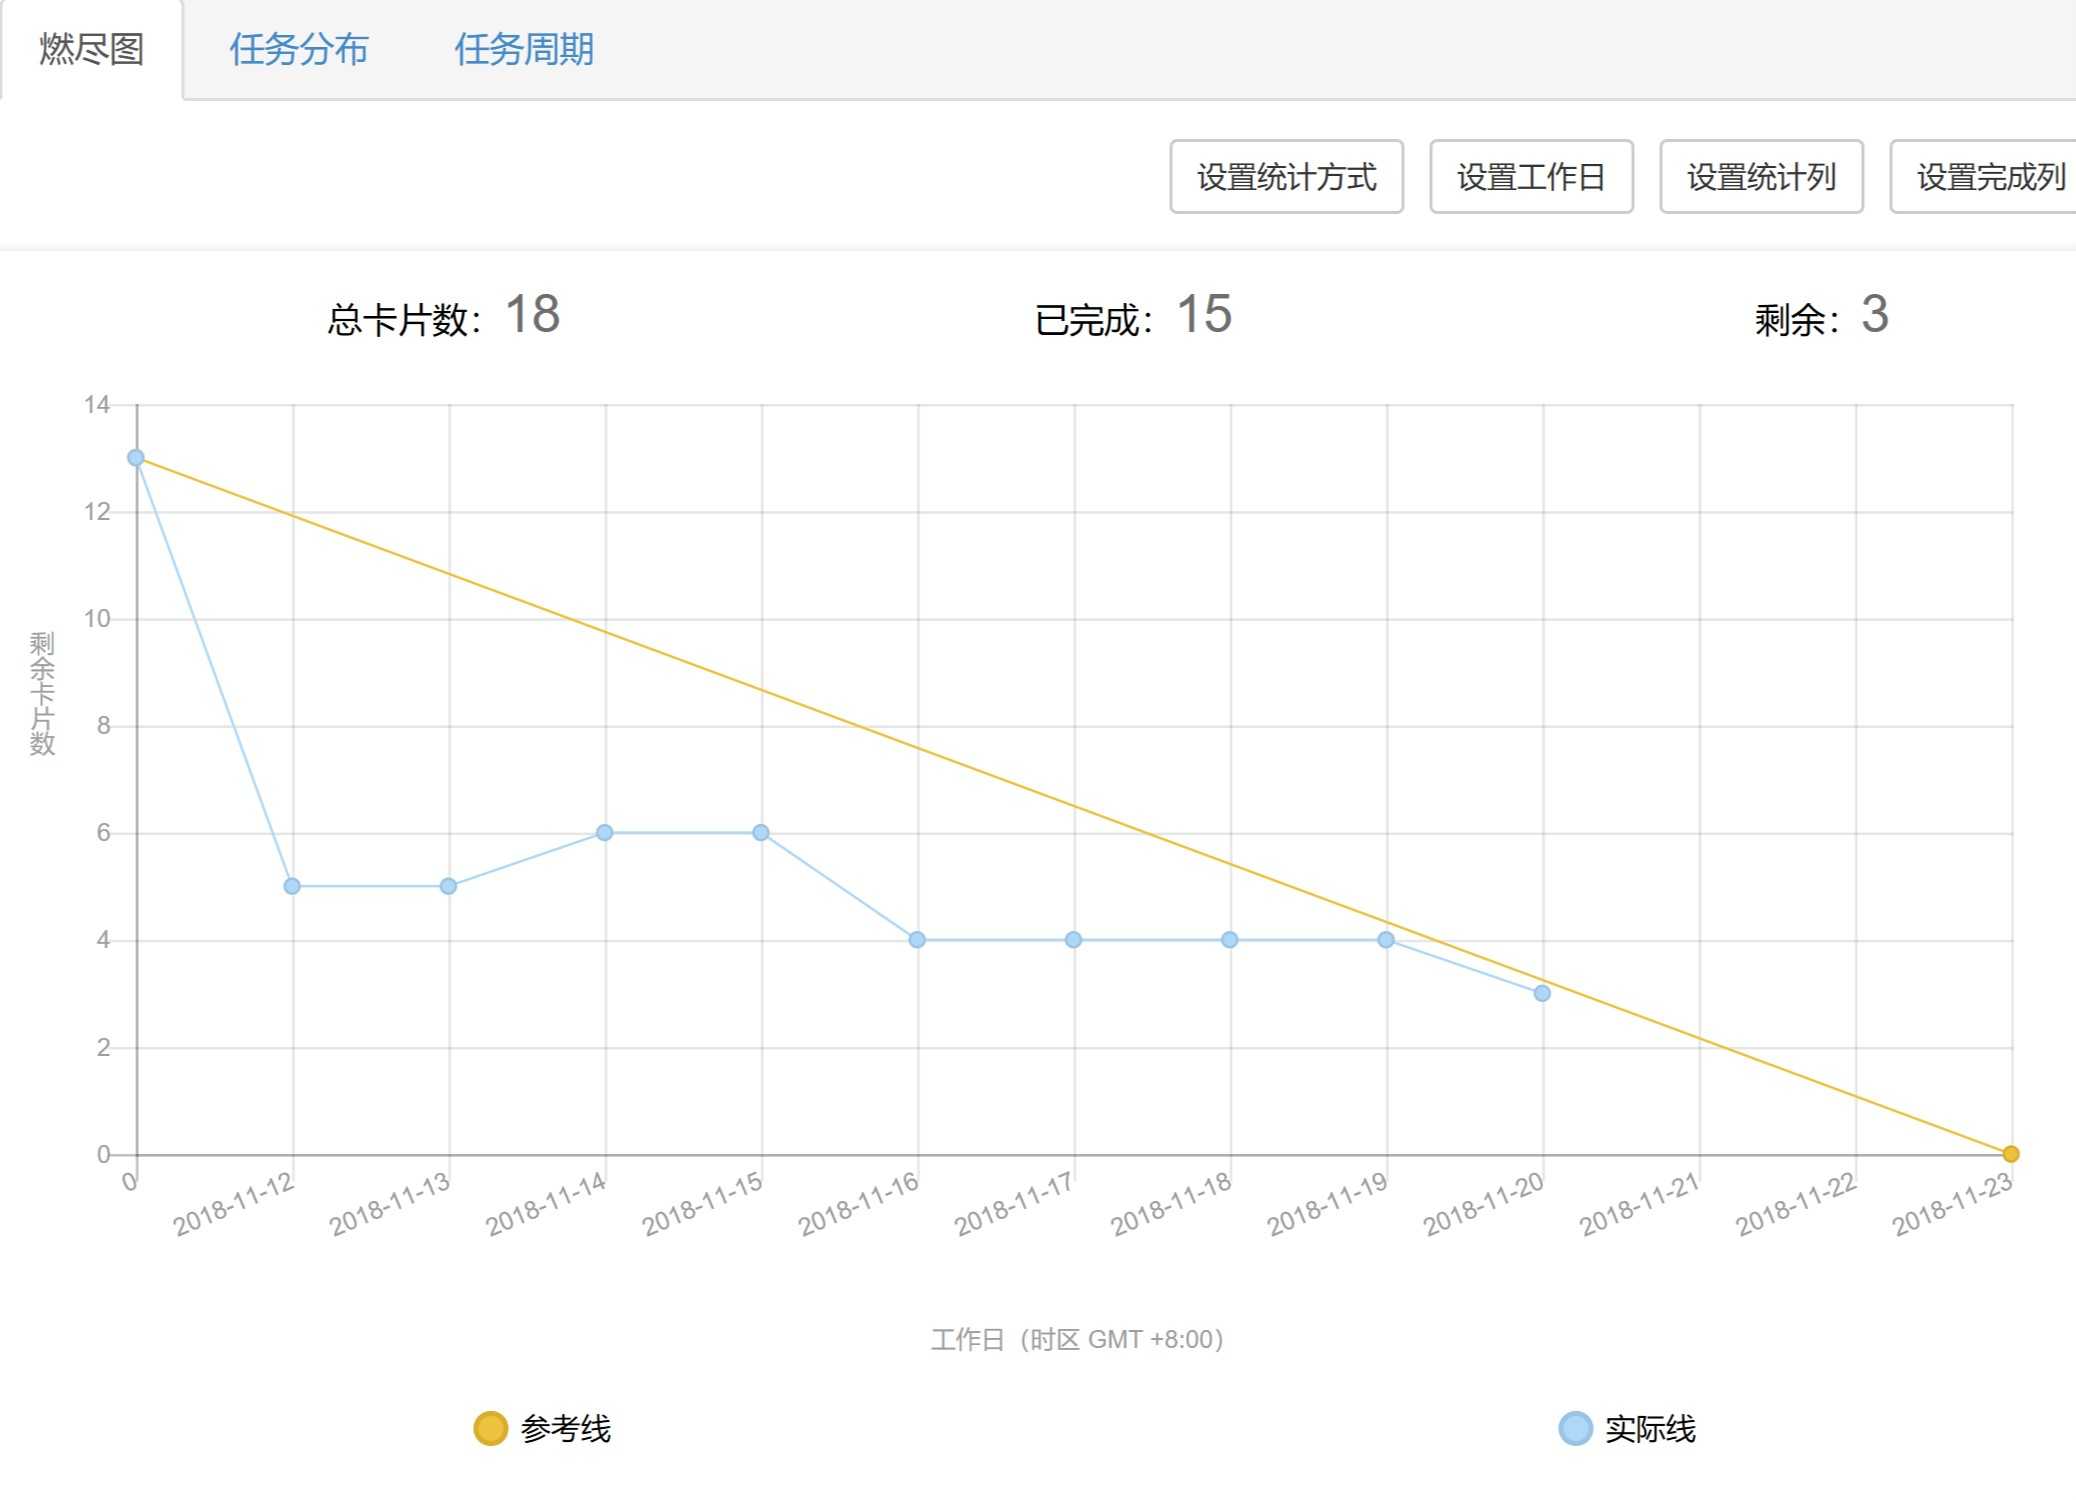The width and height of the screenshot is (2076, 1500).
Task: Click the last actual point on 2018-11-20
Action: click(1542, 993)
